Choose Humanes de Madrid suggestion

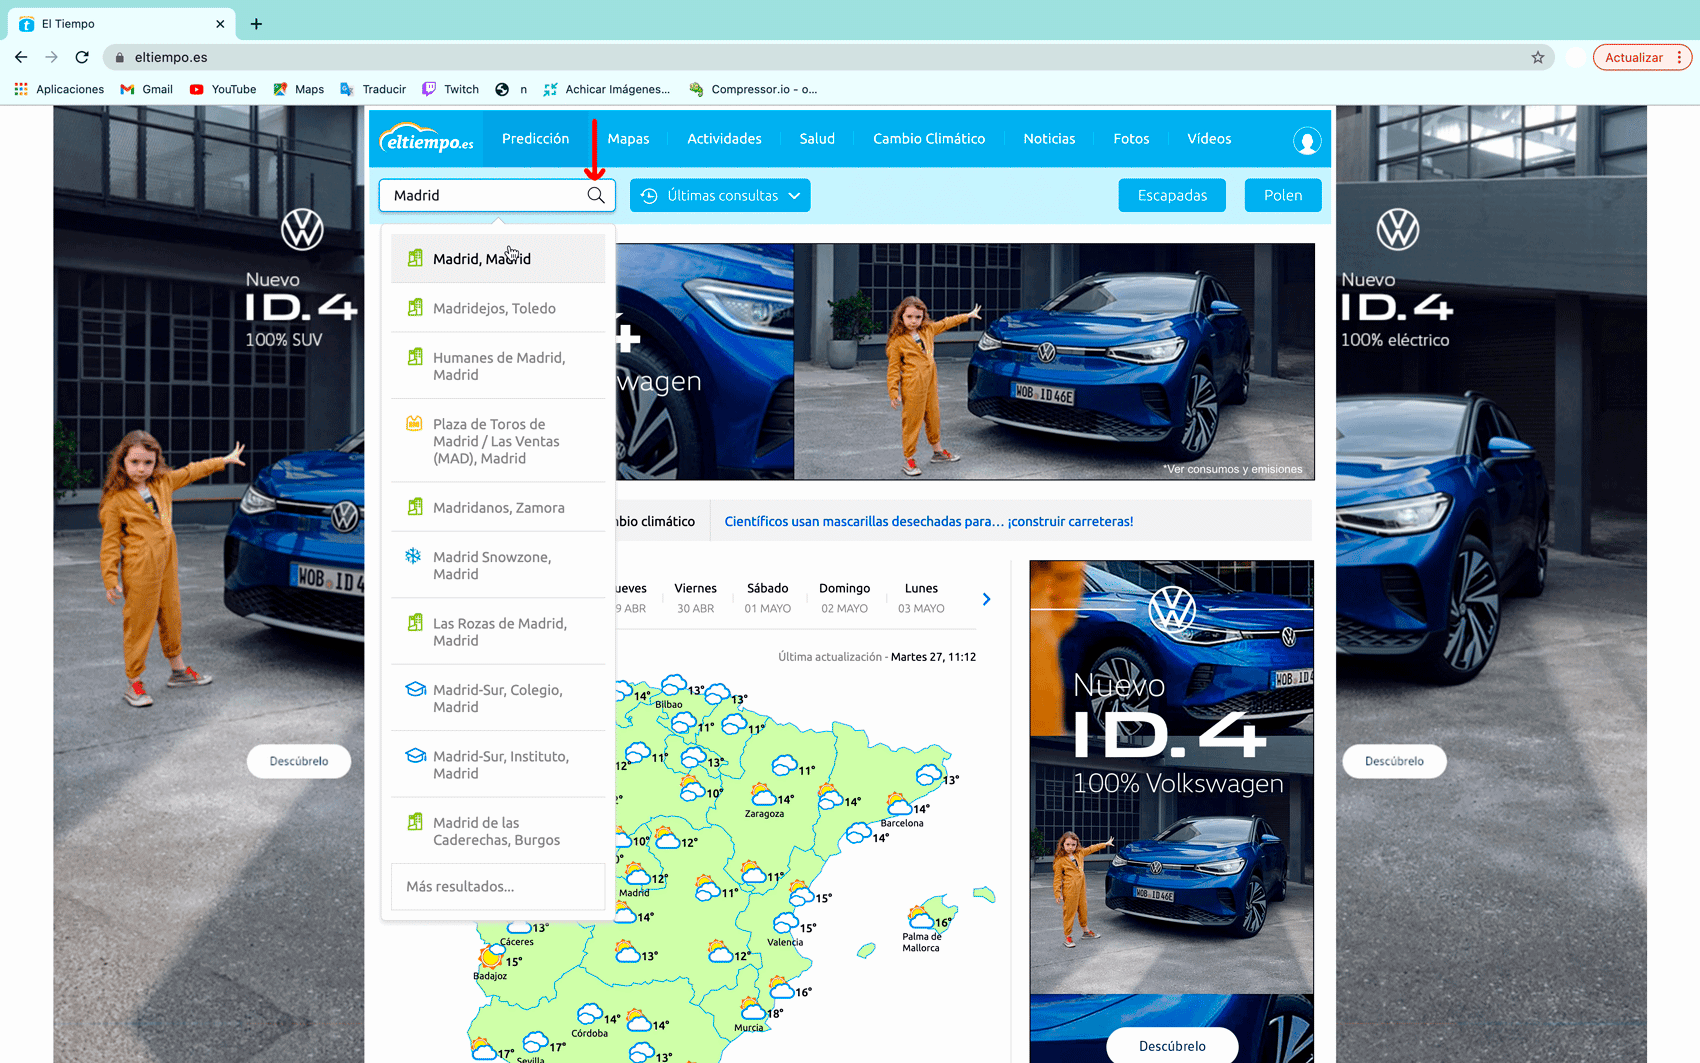point(498,366)
